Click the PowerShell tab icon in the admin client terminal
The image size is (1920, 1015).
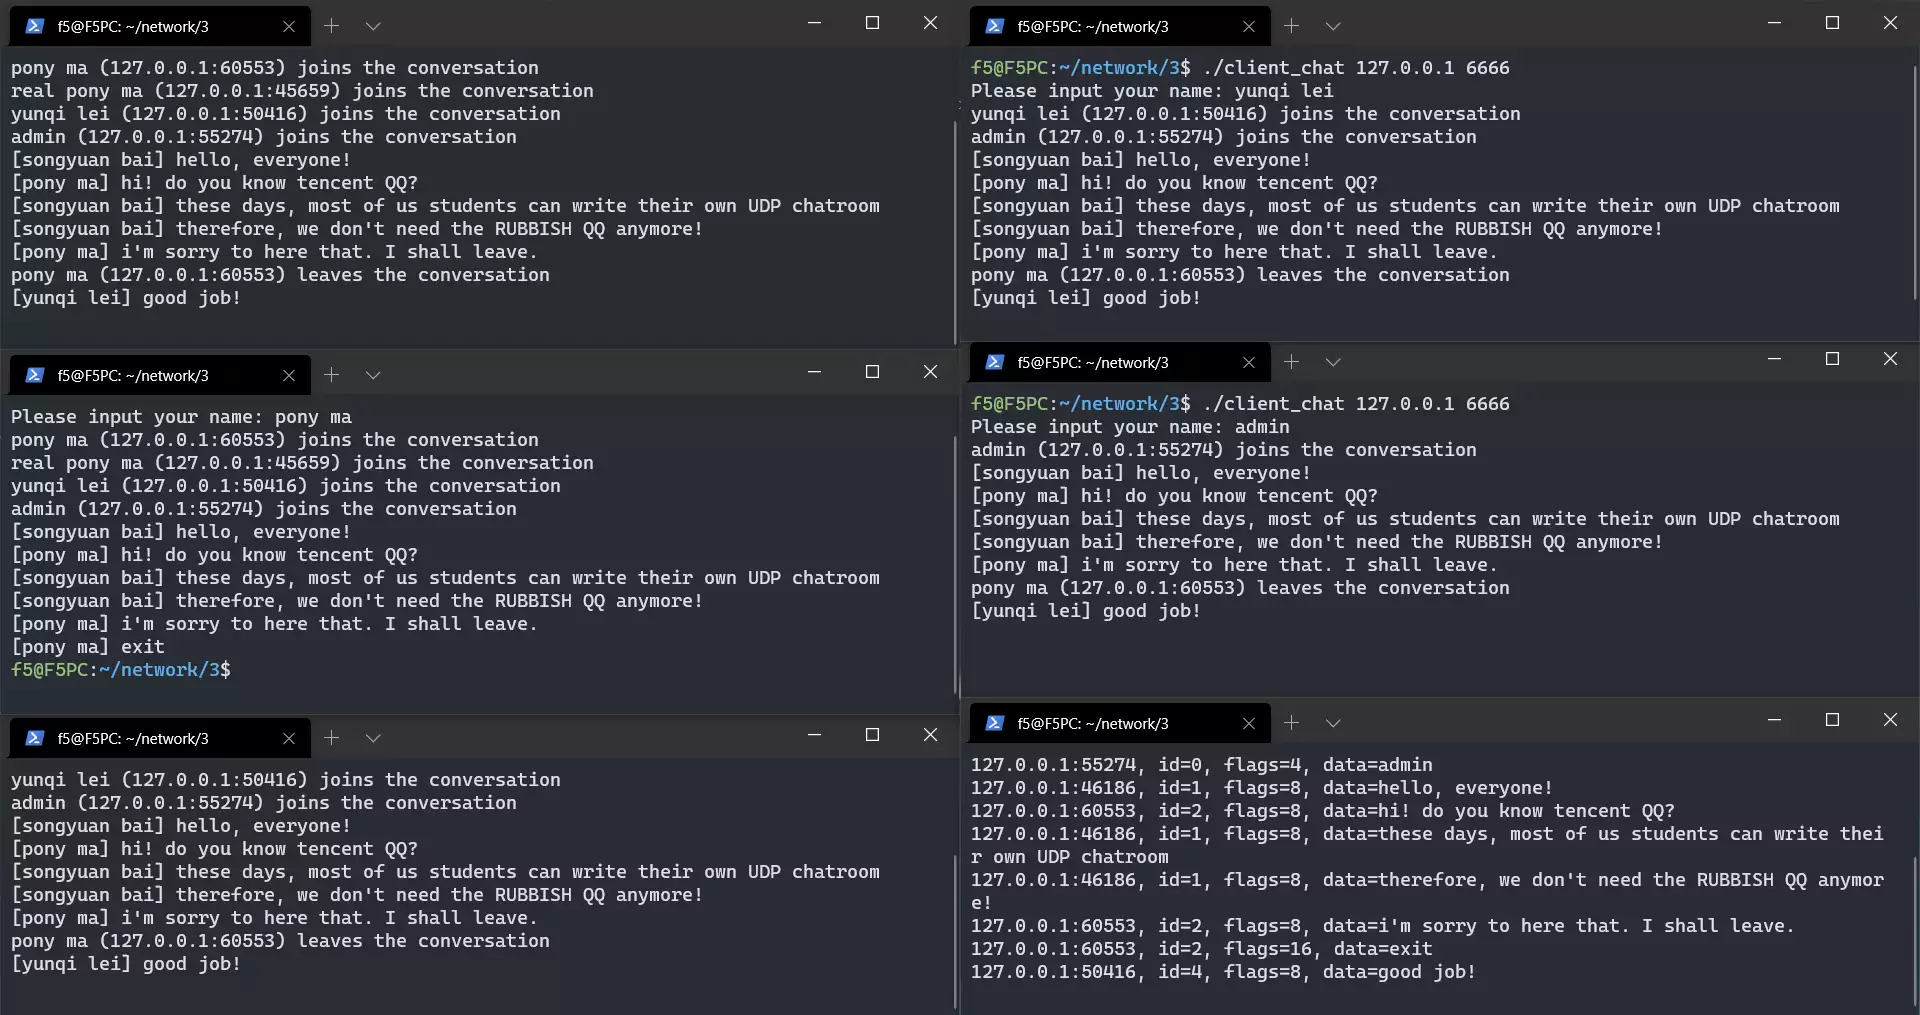(x=994, y=362)
